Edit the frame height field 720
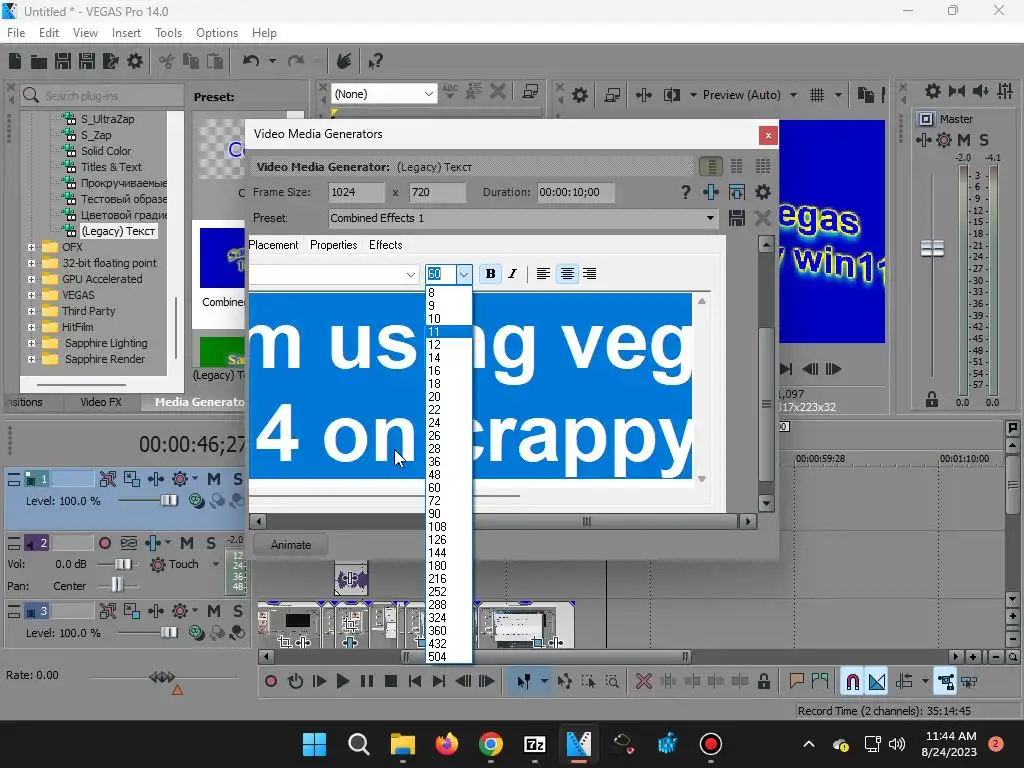This screenshot has width=1024, height=768. [438, 192]
